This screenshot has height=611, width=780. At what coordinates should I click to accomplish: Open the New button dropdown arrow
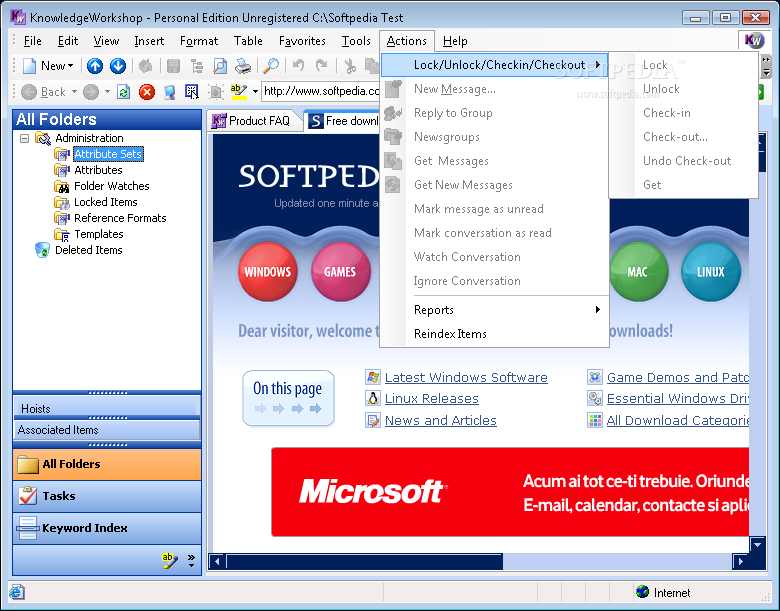tap(71, 66)
